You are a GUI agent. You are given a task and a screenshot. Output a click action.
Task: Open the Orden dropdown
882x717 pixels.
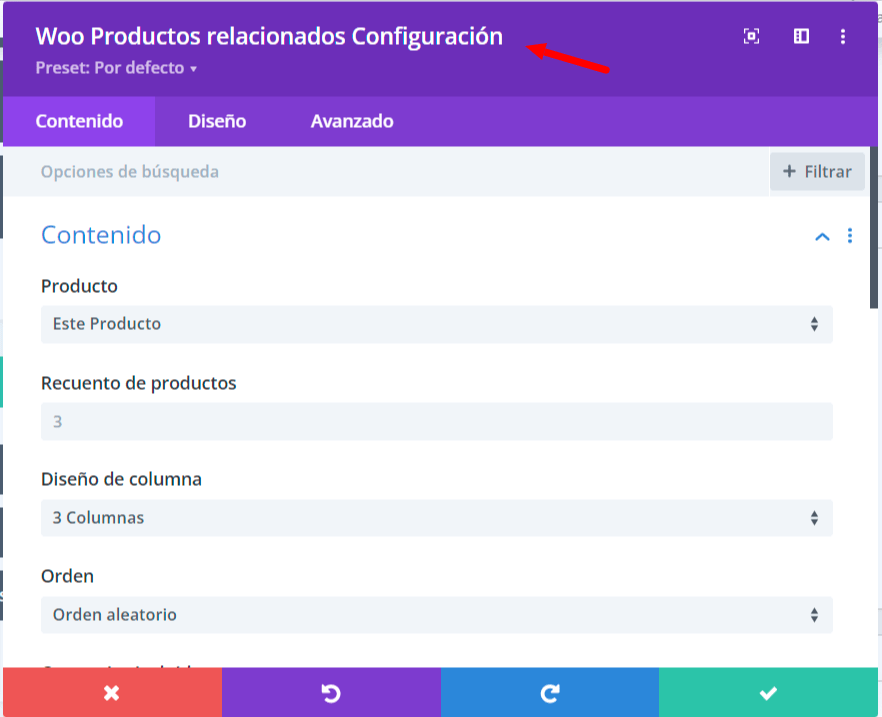point(436,615)
